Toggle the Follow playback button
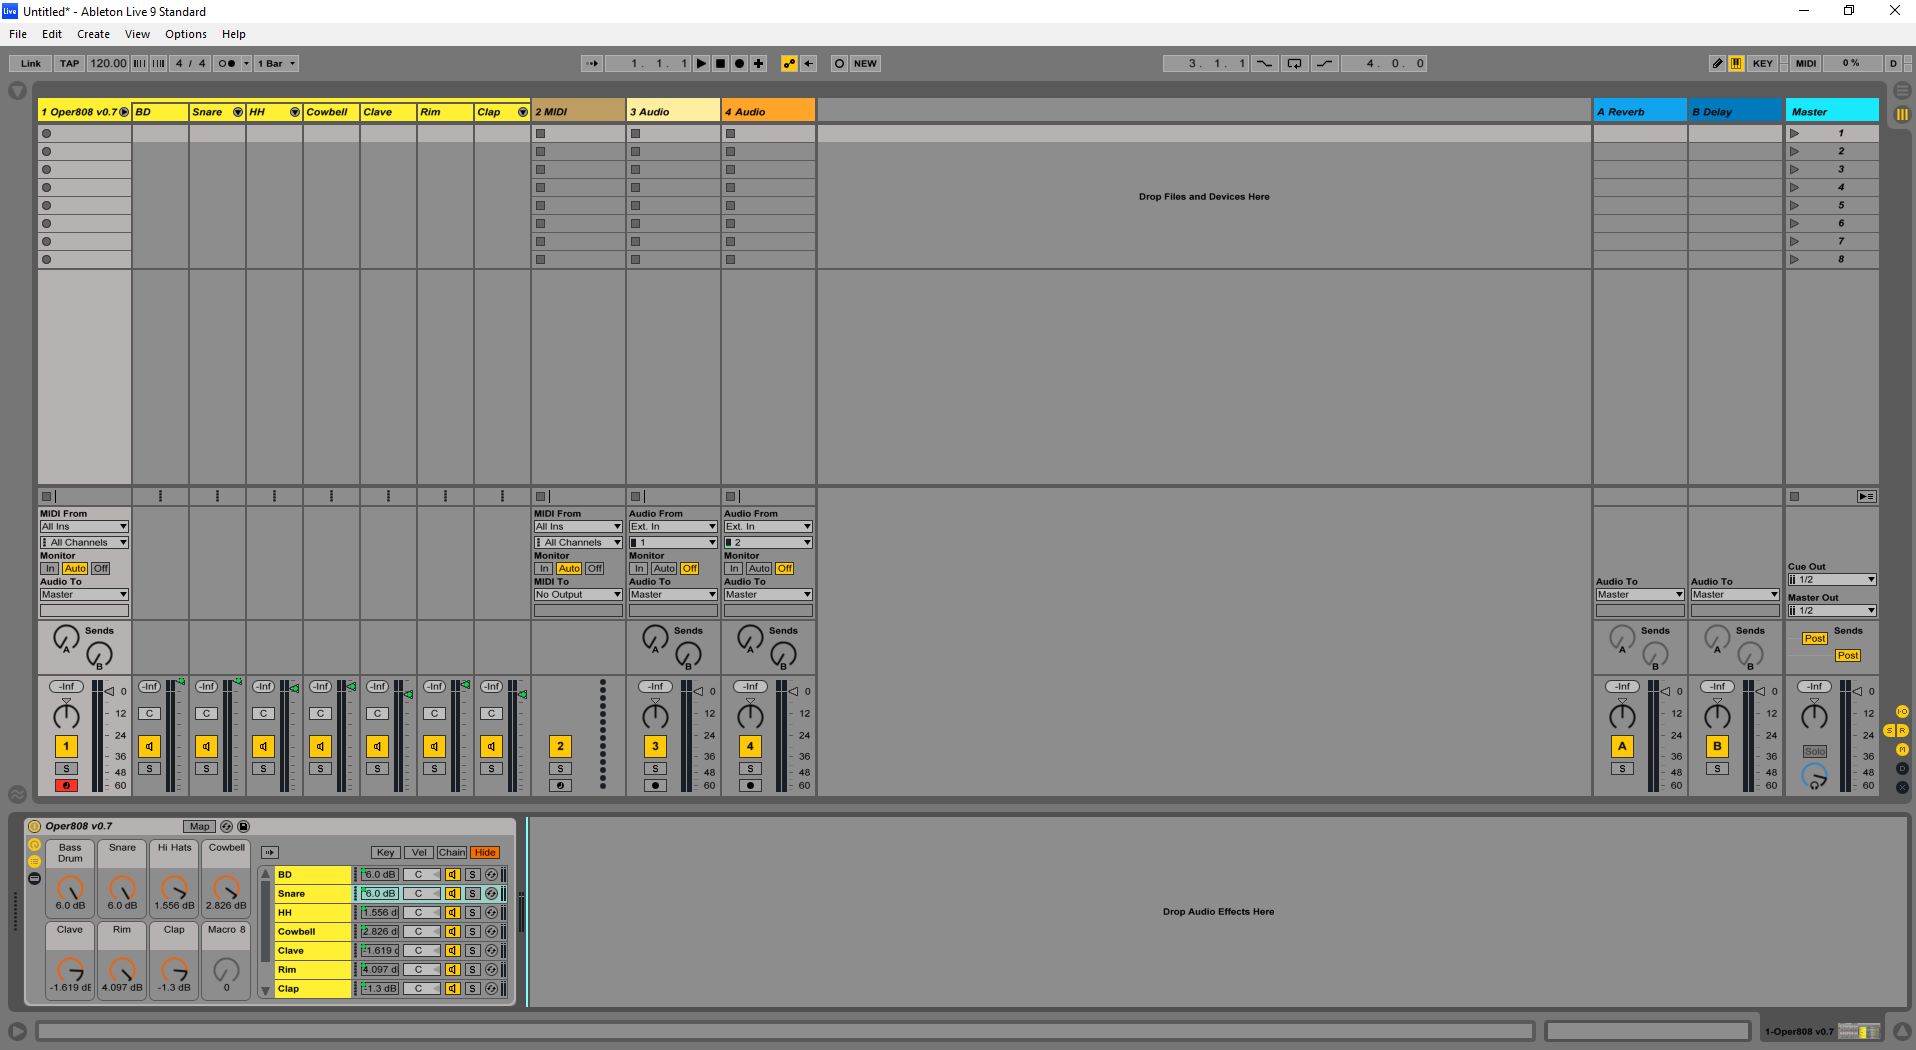Image resolution: width=1916 pixels, height=1050 pixels. [x=591, y=63]
